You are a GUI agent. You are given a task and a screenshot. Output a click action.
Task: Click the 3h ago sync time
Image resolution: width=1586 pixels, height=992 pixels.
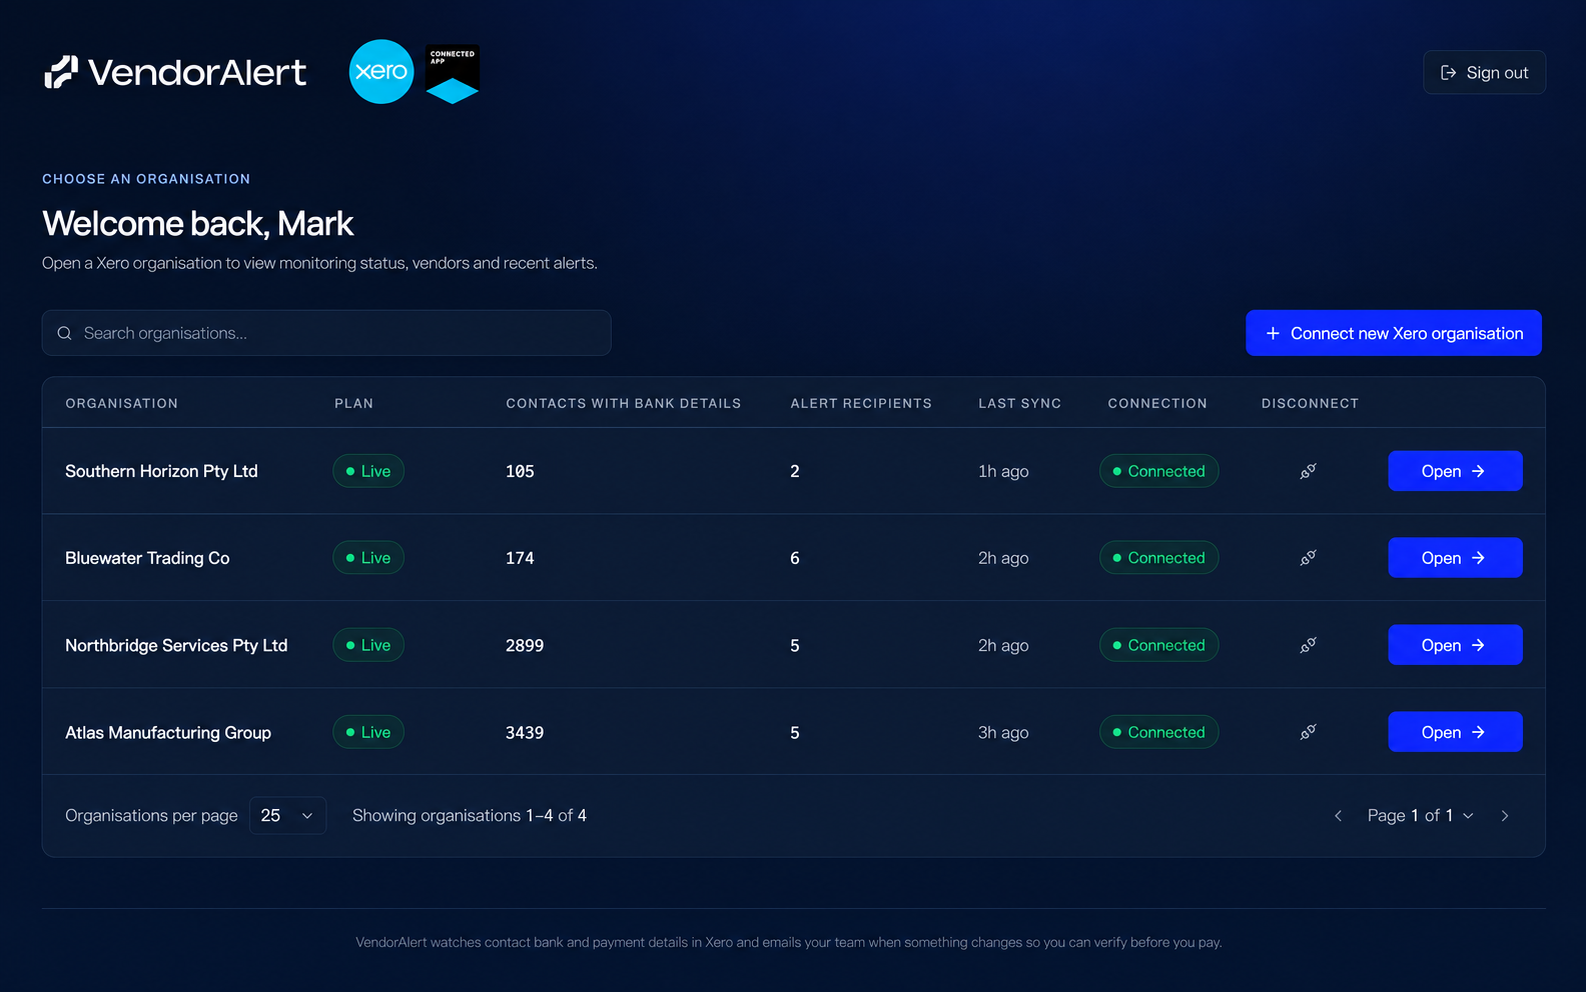(1003, 732)
